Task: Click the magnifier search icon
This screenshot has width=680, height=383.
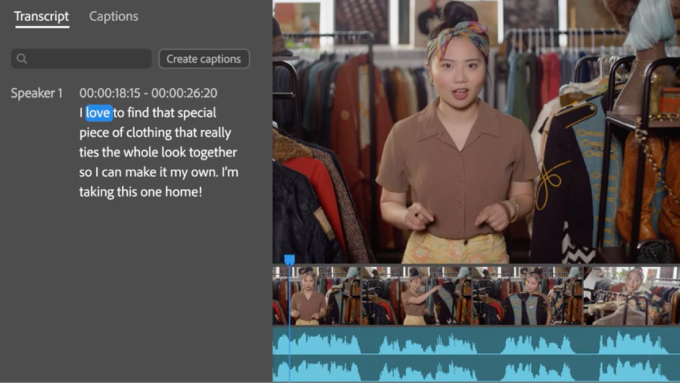Action: [22, 59]
